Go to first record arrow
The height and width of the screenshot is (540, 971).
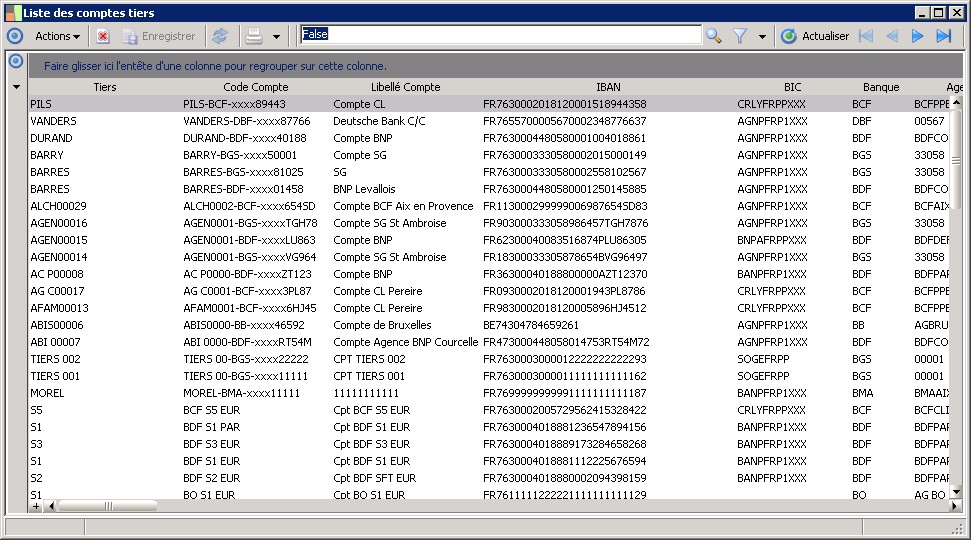(866, 36)
